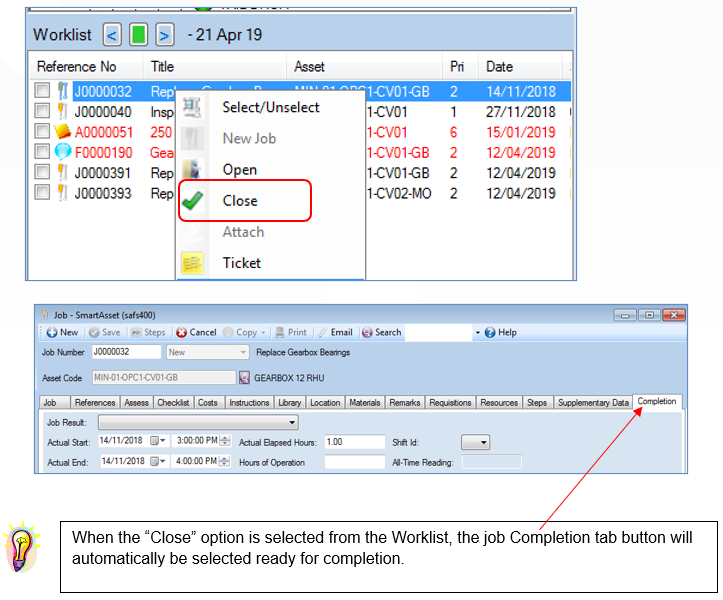Click the blue bubble icon beside F0000190
This screenshot has height=600, width=723.
point(63,151)
